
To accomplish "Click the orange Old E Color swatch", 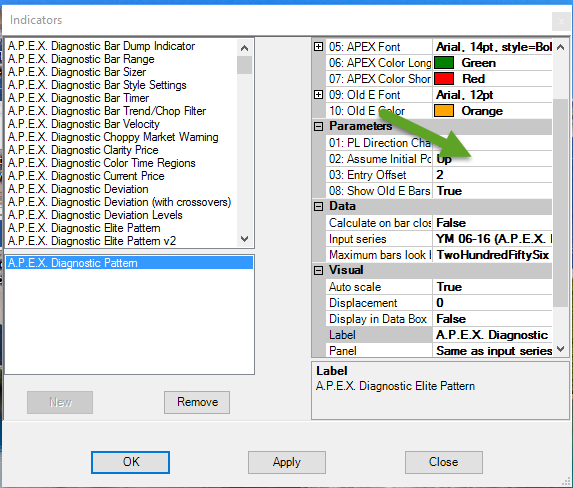I will [444, 111].
